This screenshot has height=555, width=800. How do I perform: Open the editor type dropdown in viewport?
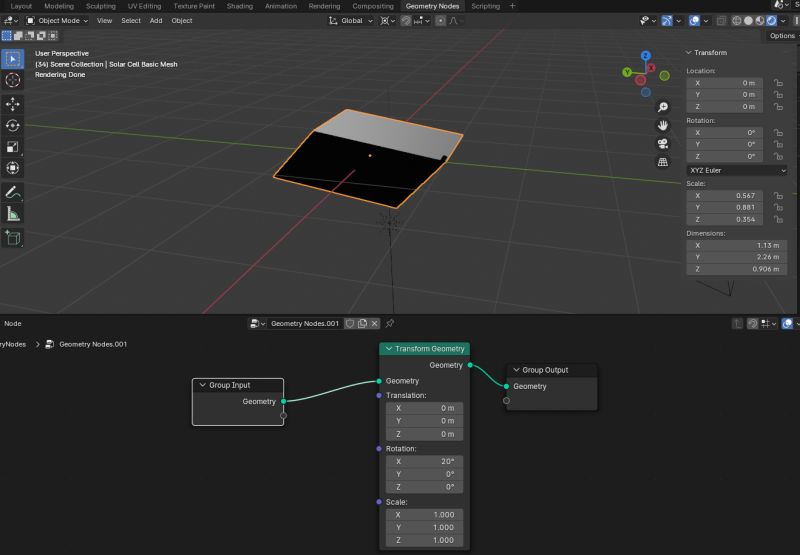(x=11, y=20)
